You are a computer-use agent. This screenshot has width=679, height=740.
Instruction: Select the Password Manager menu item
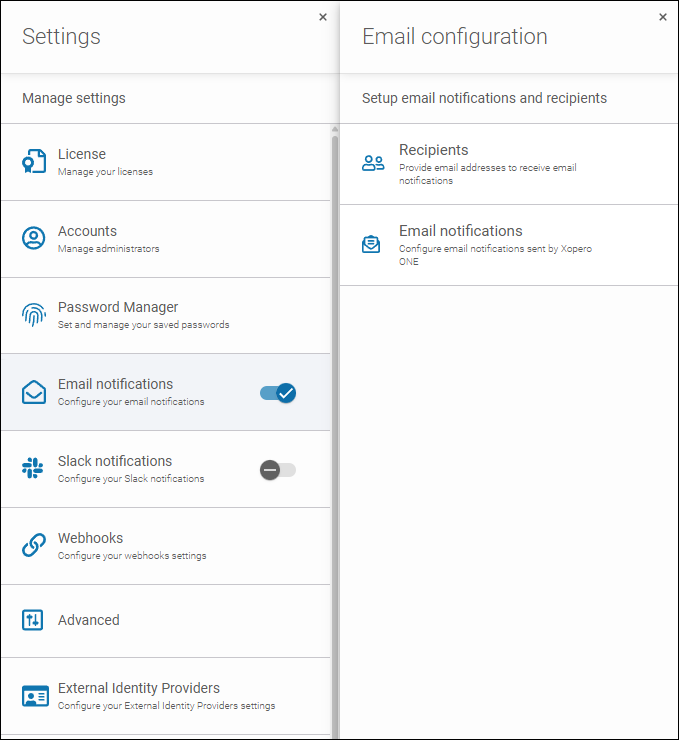(x=165, y=316)
